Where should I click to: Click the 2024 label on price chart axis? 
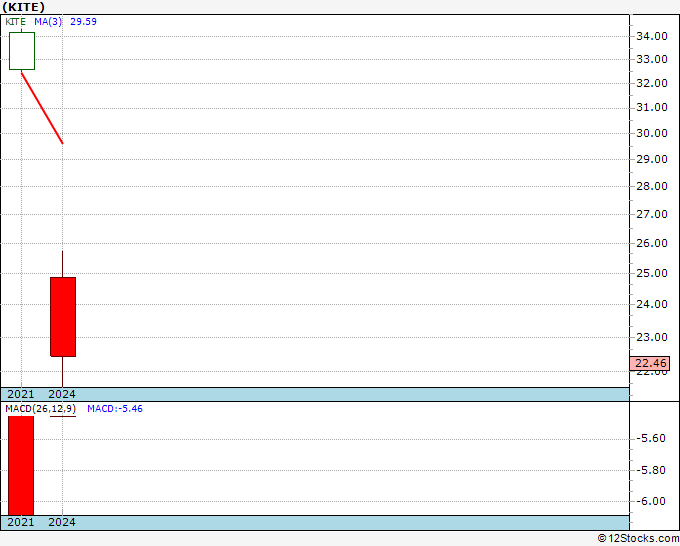62,394
